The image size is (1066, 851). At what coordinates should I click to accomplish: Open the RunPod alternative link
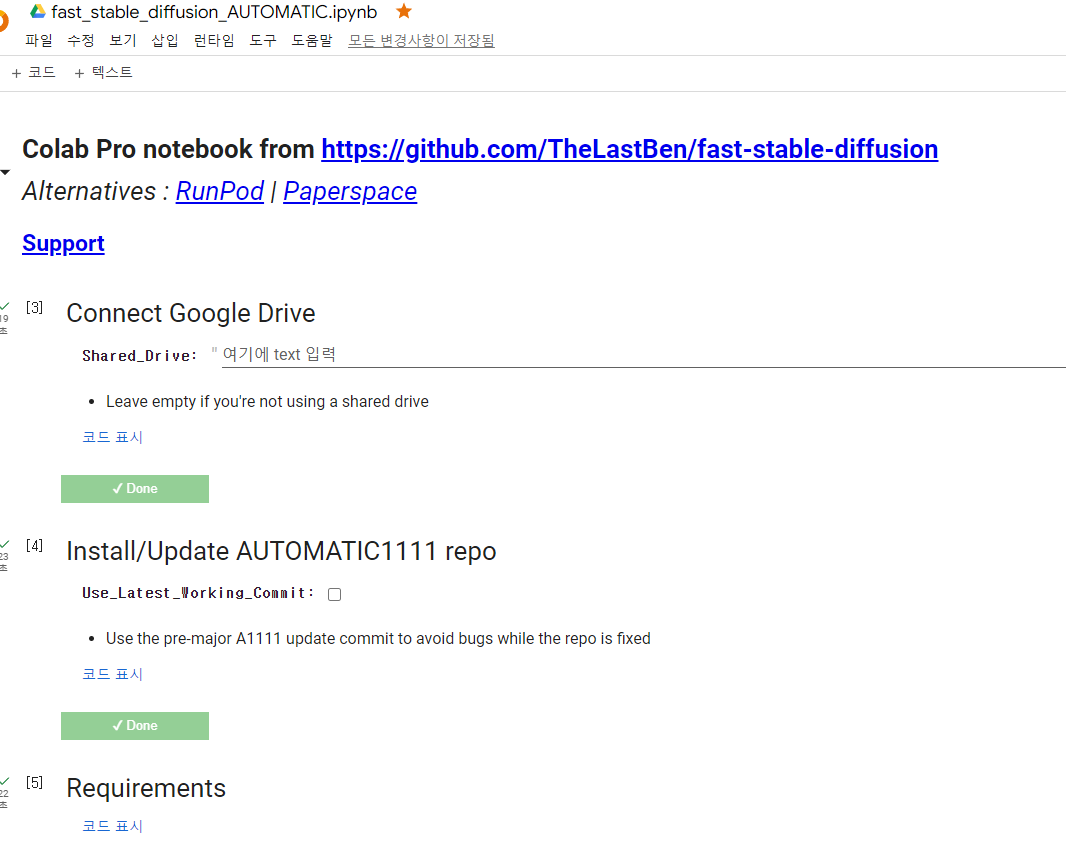(220, 192)
